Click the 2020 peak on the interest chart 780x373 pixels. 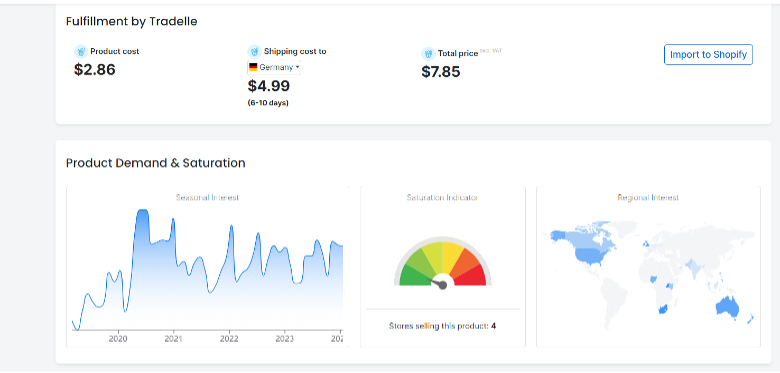point(142,211)
